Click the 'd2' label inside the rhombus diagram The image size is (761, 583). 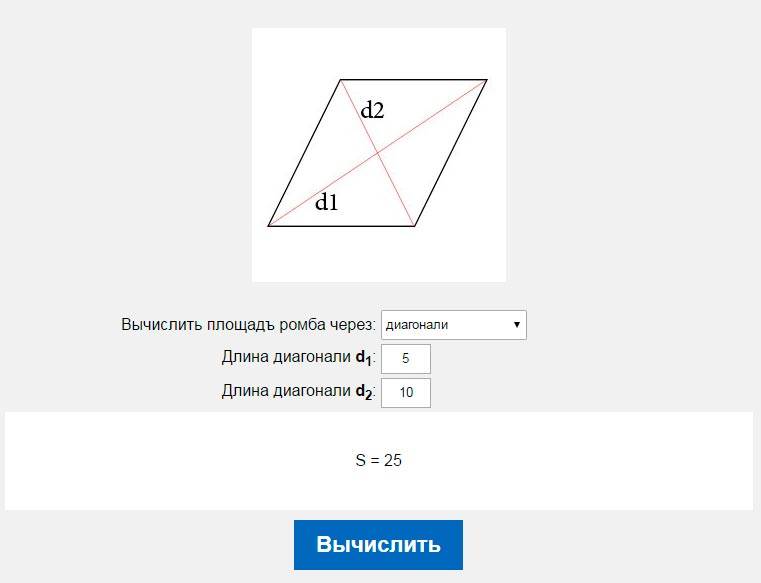372,111
